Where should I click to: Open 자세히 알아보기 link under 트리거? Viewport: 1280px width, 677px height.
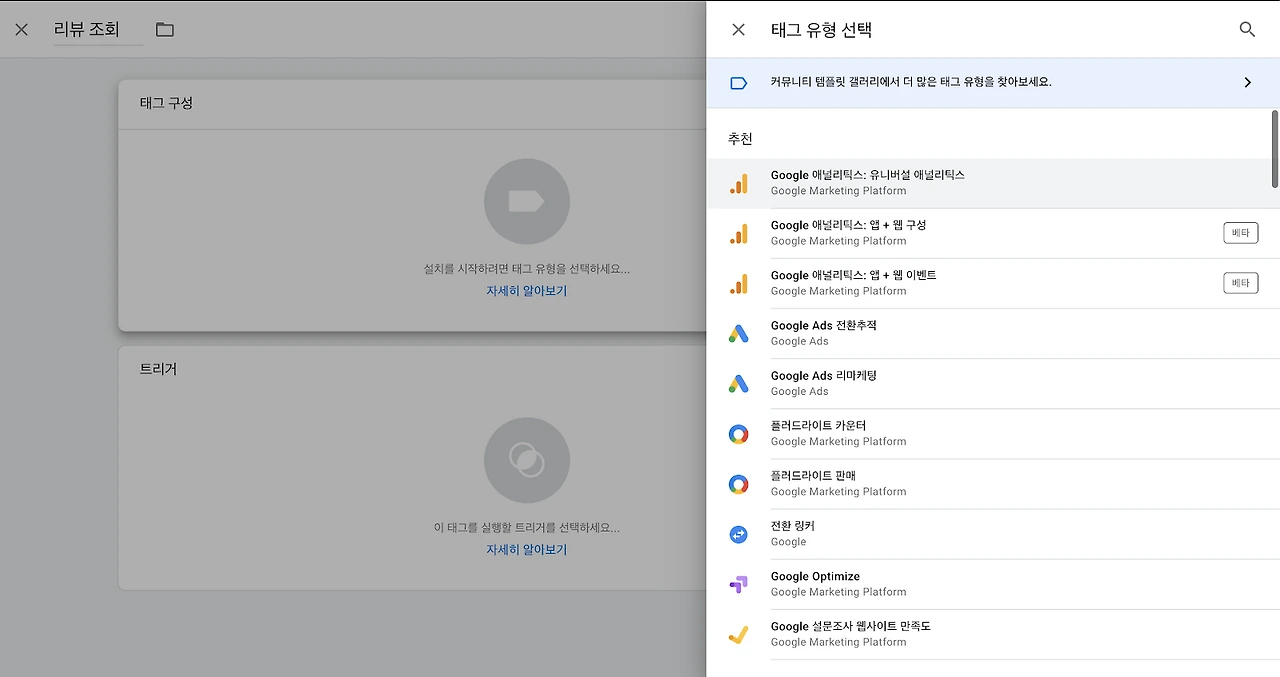pos(526,550)
